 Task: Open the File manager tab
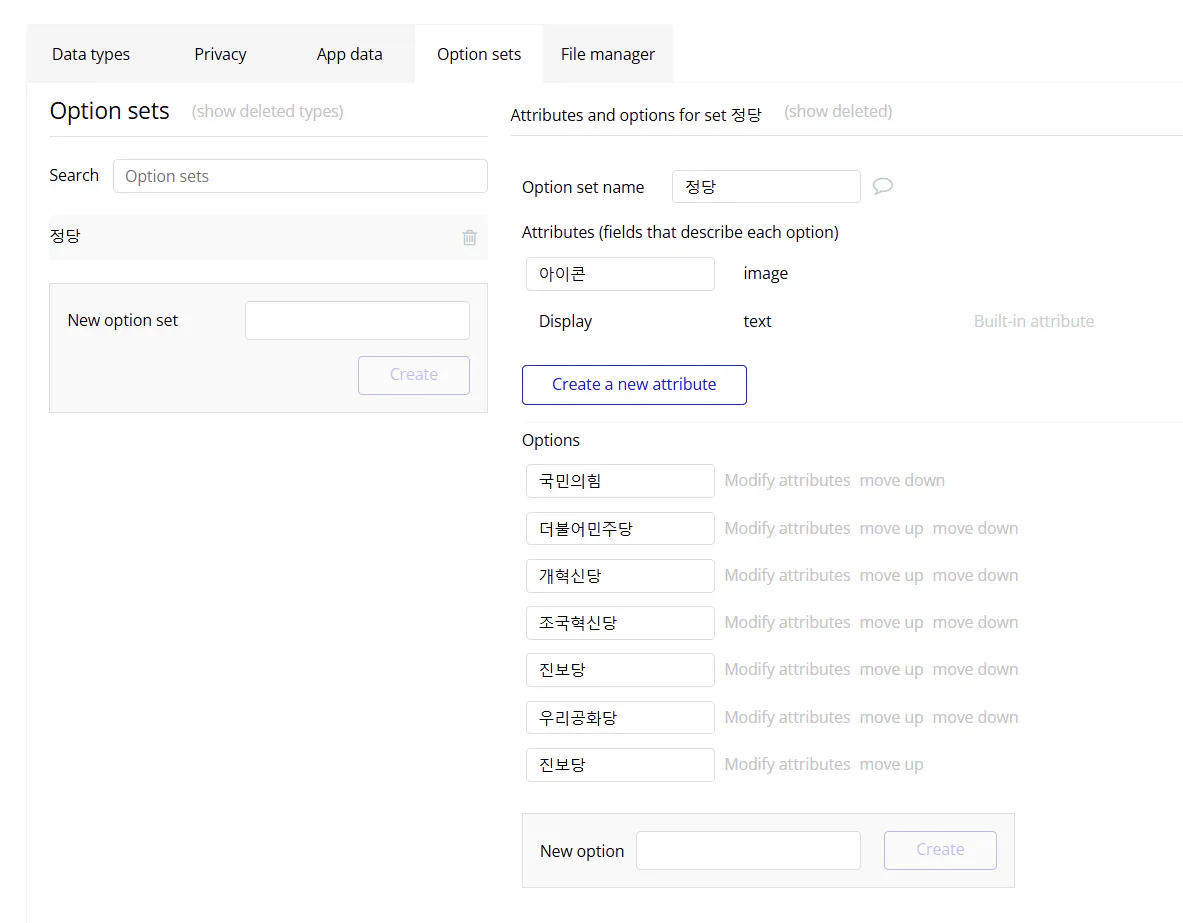[607, 54]
